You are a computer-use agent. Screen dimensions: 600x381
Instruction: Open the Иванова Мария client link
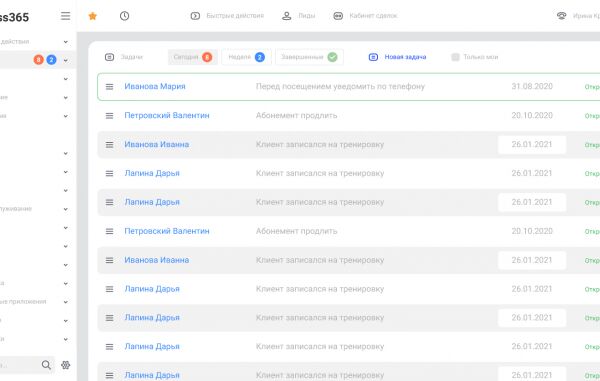pyautogui.click(x=155, y=86)
